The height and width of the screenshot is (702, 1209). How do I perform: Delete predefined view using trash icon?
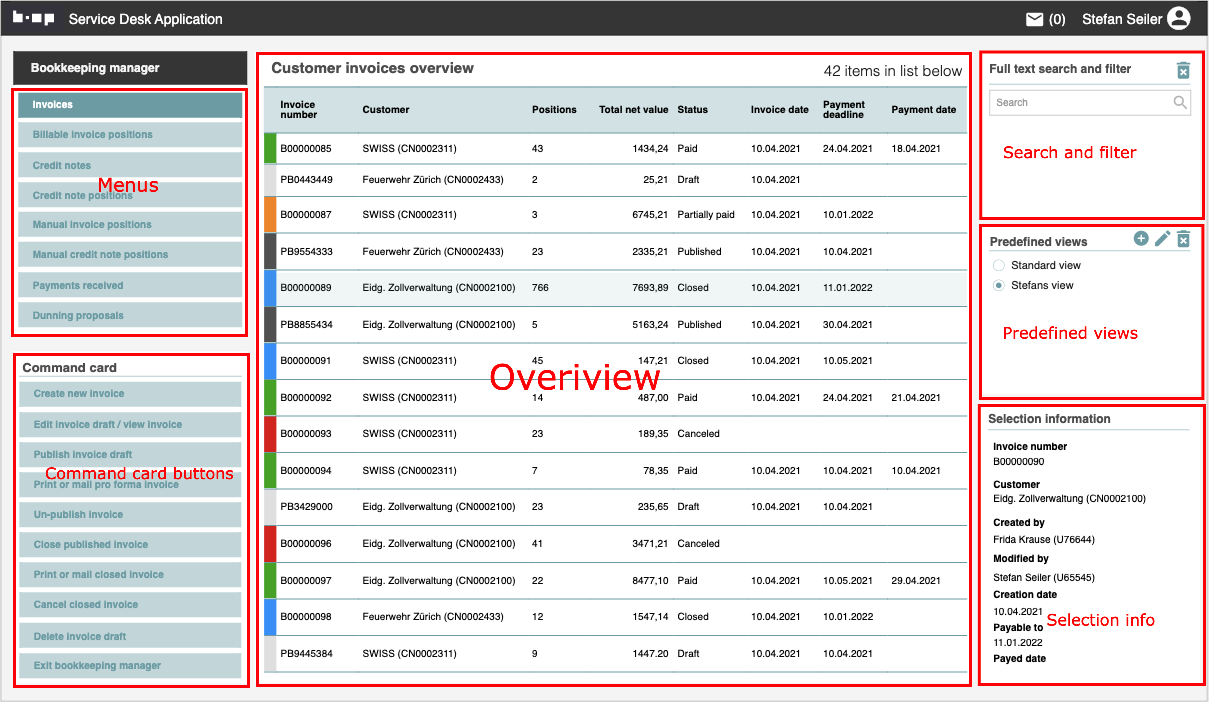[1183, 239]
